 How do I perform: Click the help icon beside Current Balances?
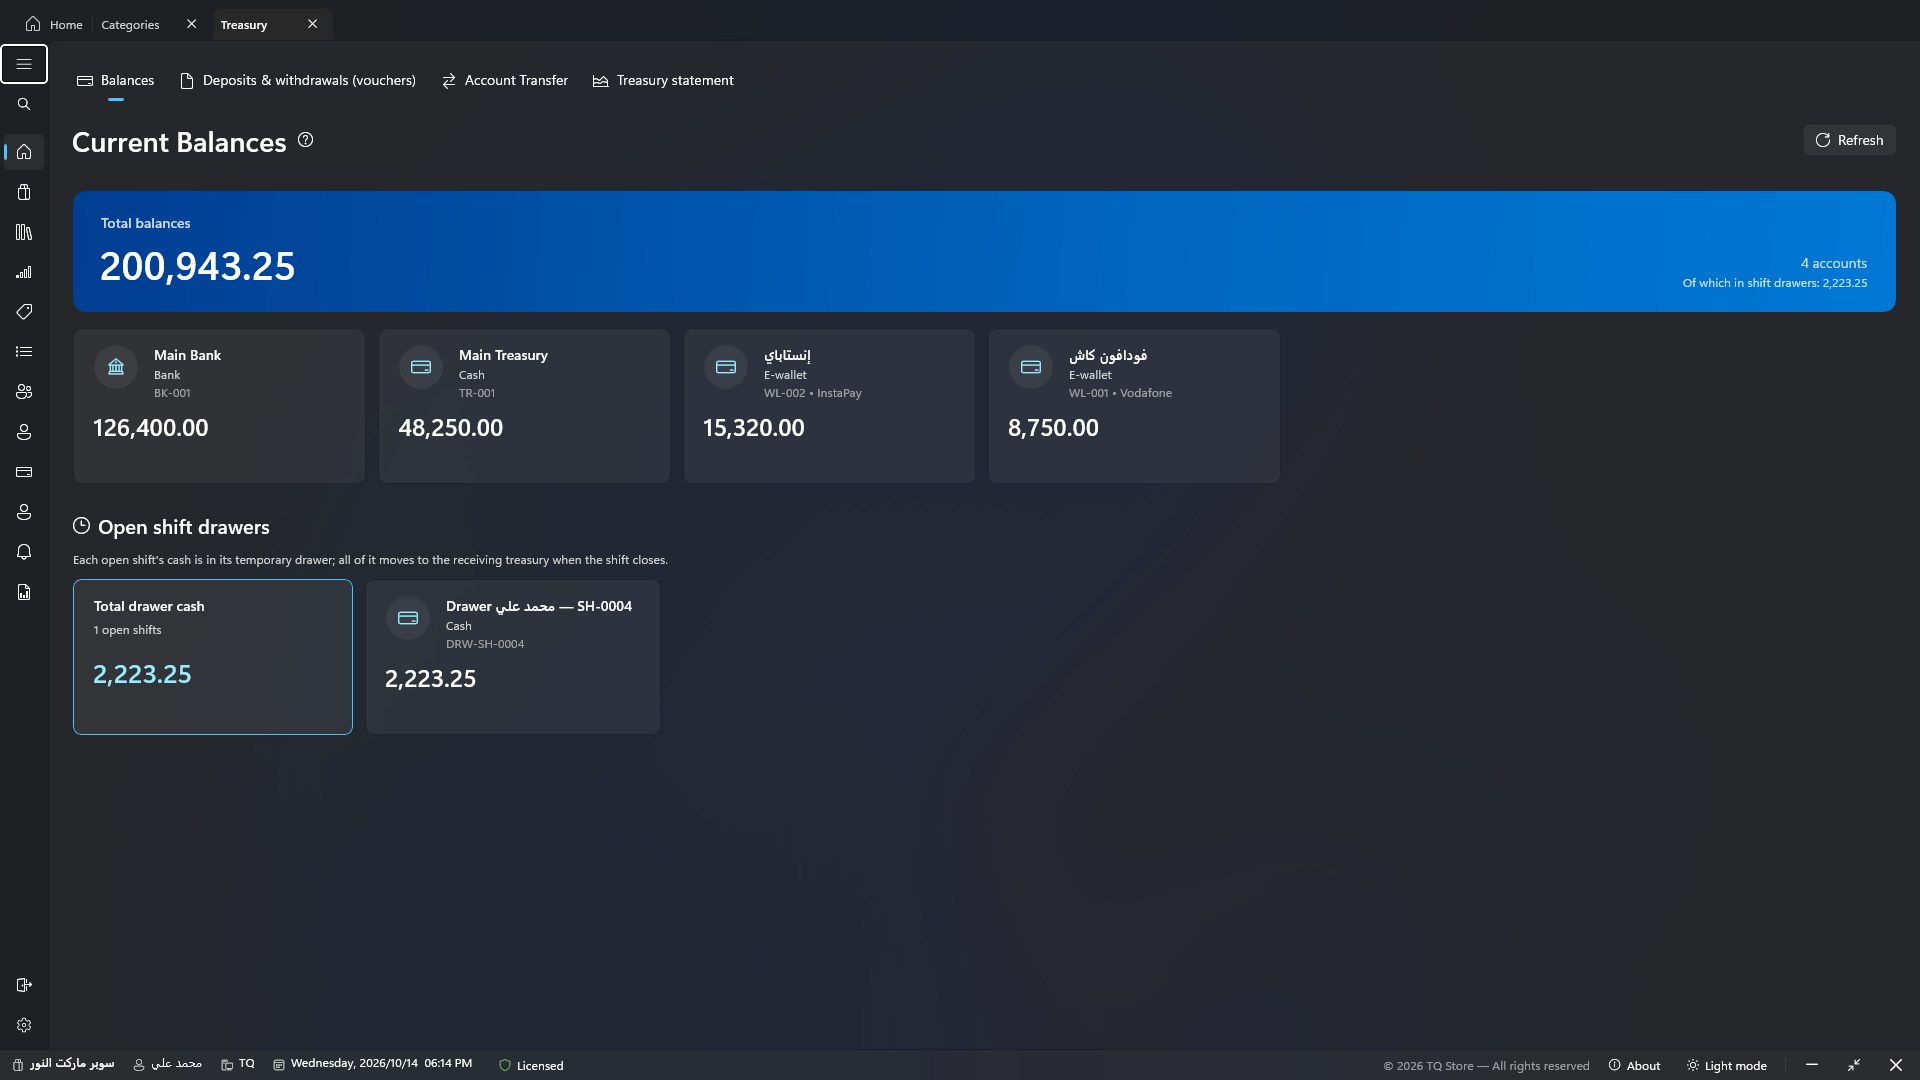click(306, 140)
